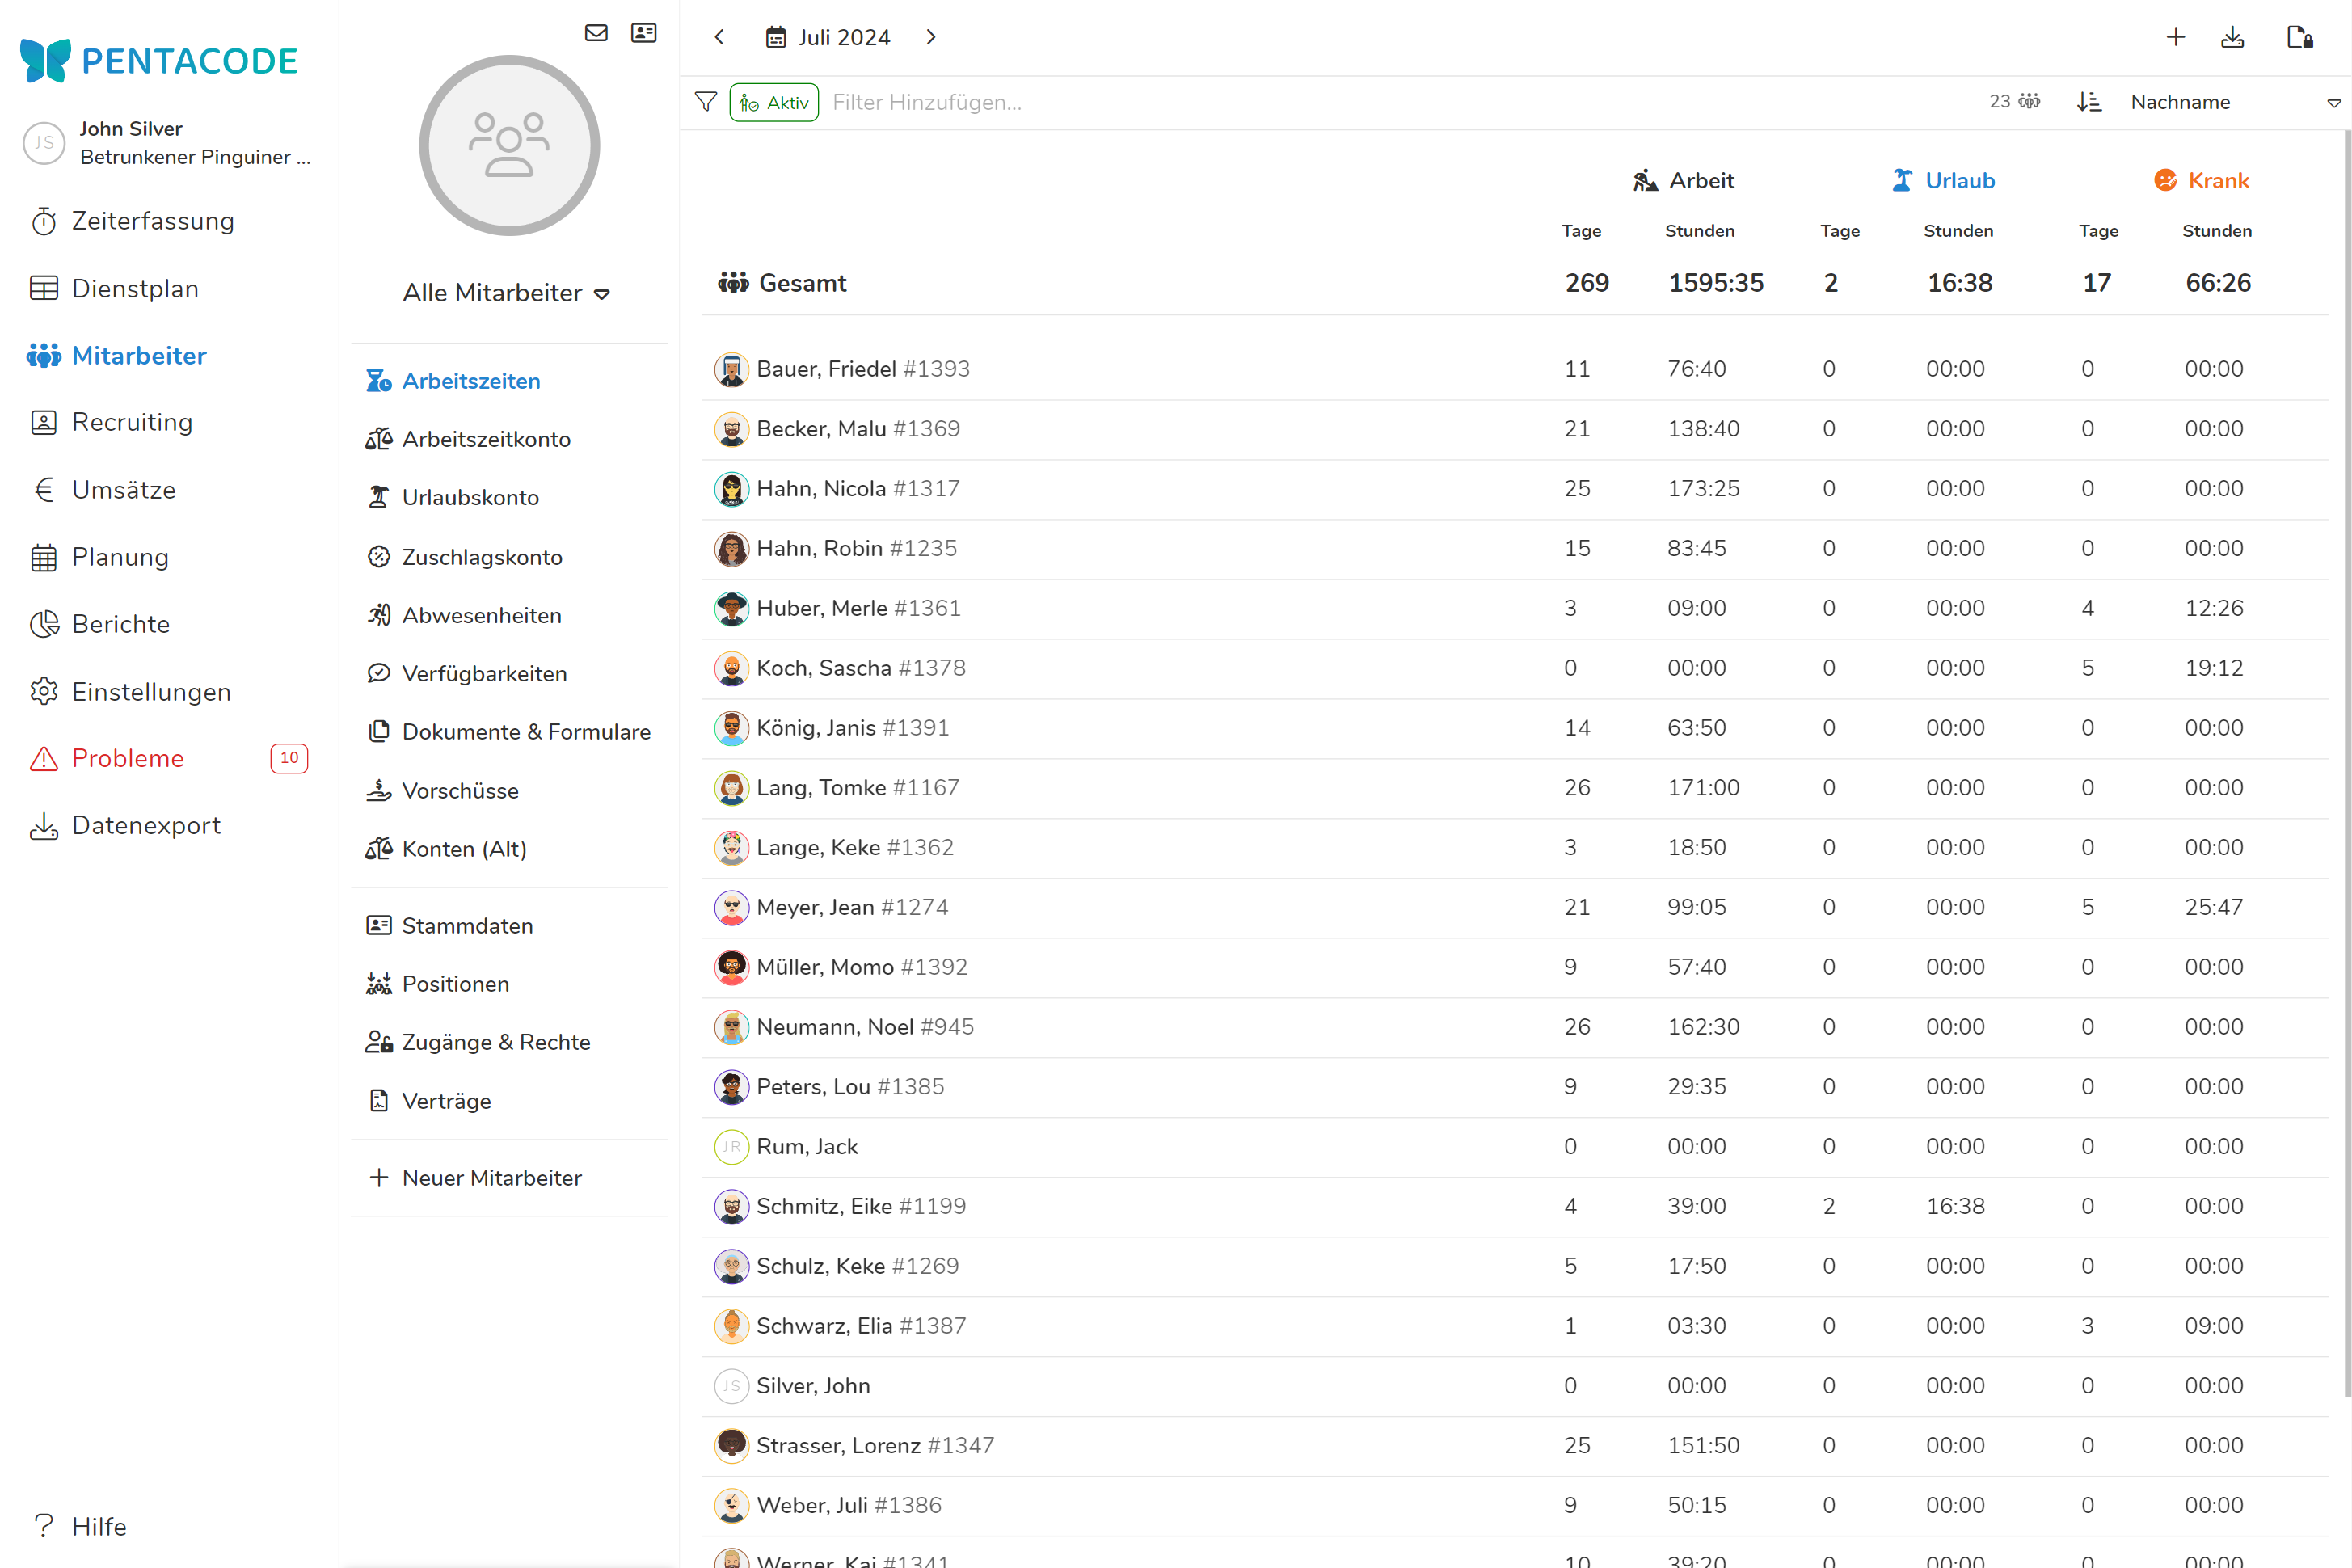Click the ID card icon
2352x1568 pixels.
coord(644,33)
